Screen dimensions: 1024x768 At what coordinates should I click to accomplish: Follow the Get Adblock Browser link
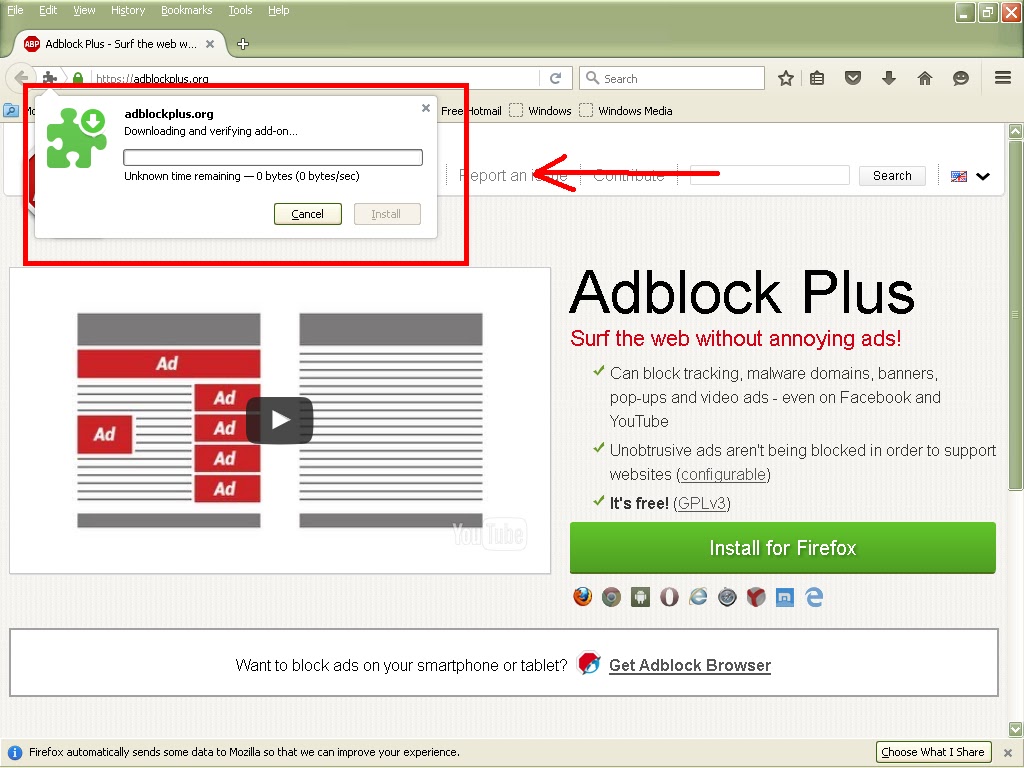pos(690,665)
